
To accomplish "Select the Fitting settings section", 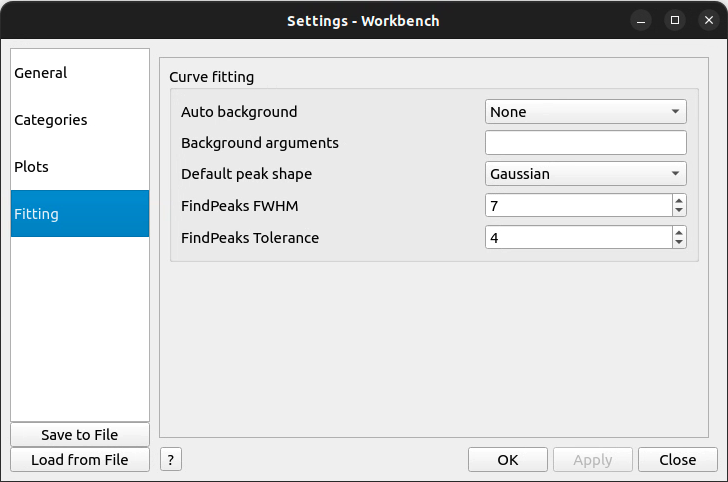I will click(37, 214).
